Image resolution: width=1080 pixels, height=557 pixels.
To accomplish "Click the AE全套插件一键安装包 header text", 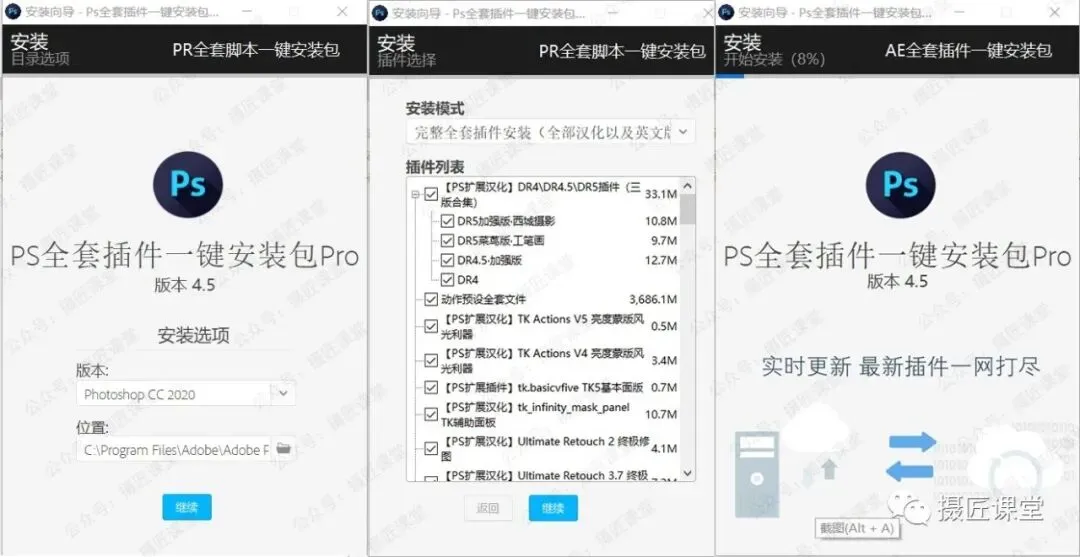I will click(x=968, y=50).
